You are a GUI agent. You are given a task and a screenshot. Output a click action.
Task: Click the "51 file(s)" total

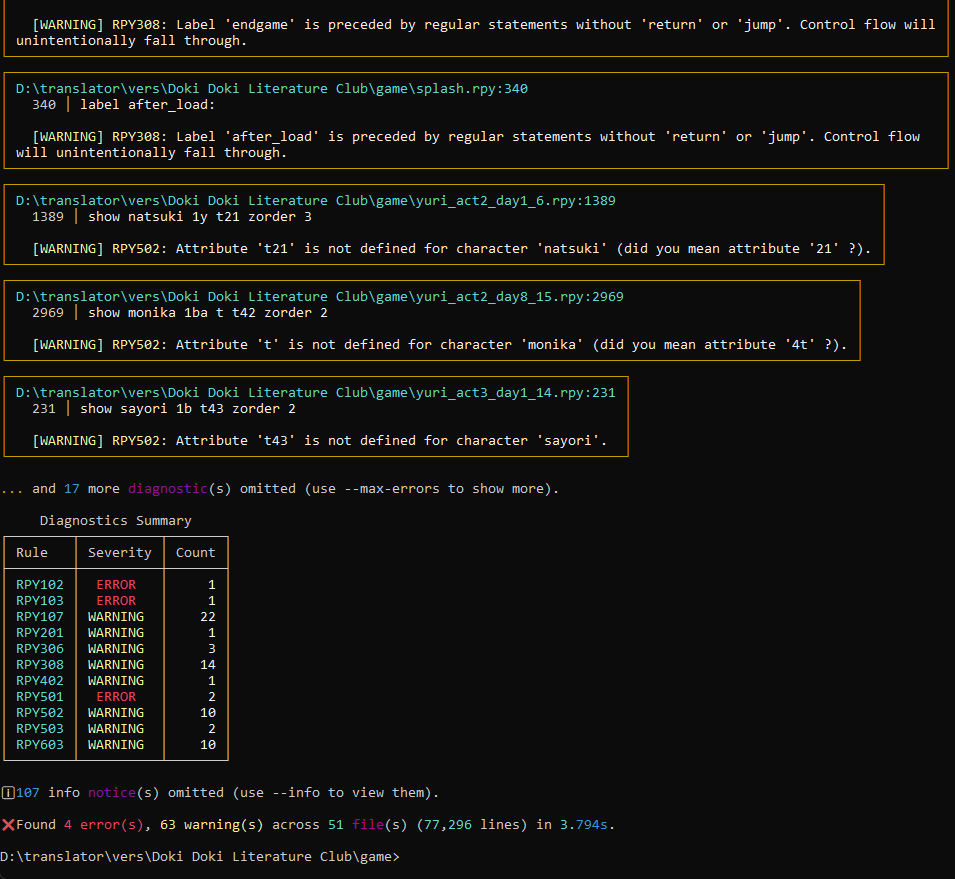(367, 825)
